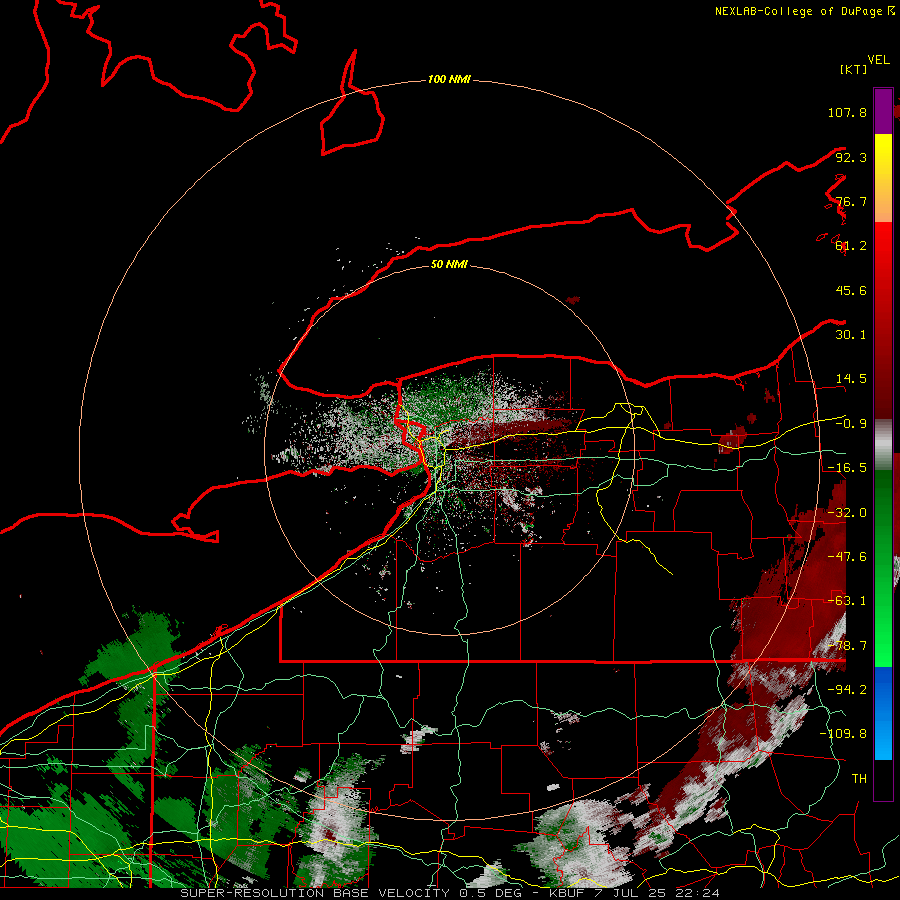The image size is (900, 900).
Task: Click the 30.1 value on velocity scale
Action: coord(851,335)
